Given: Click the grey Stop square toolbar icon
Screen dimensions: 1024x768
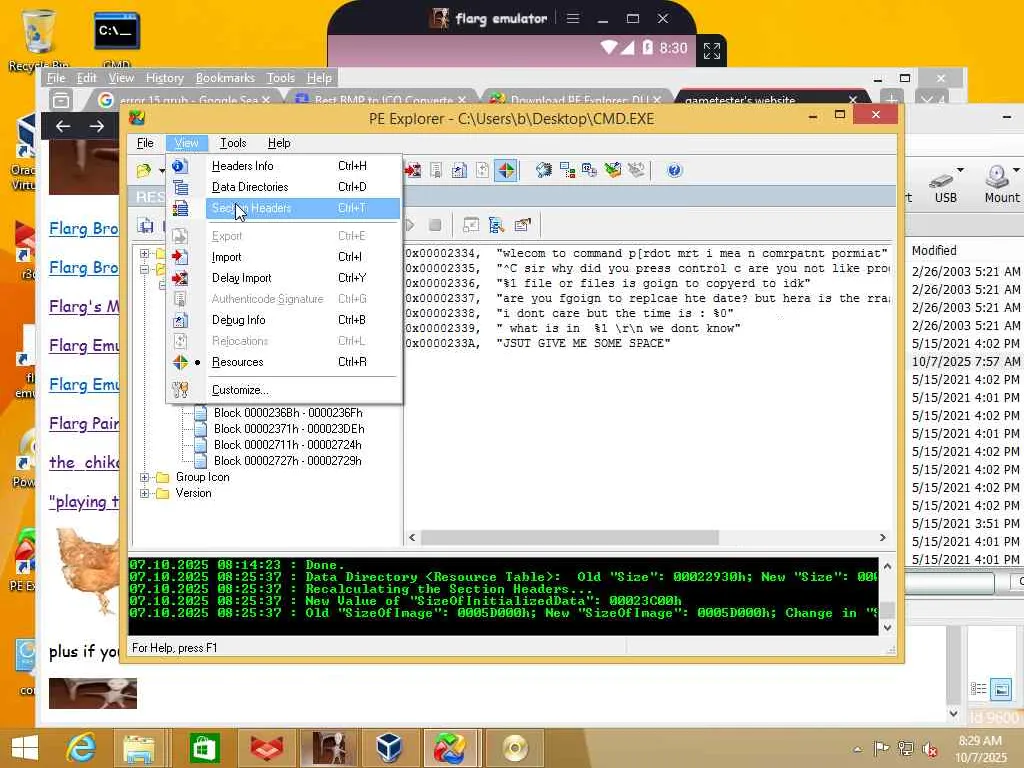Looking at the screenshot, I should click(x=435, y=225).
